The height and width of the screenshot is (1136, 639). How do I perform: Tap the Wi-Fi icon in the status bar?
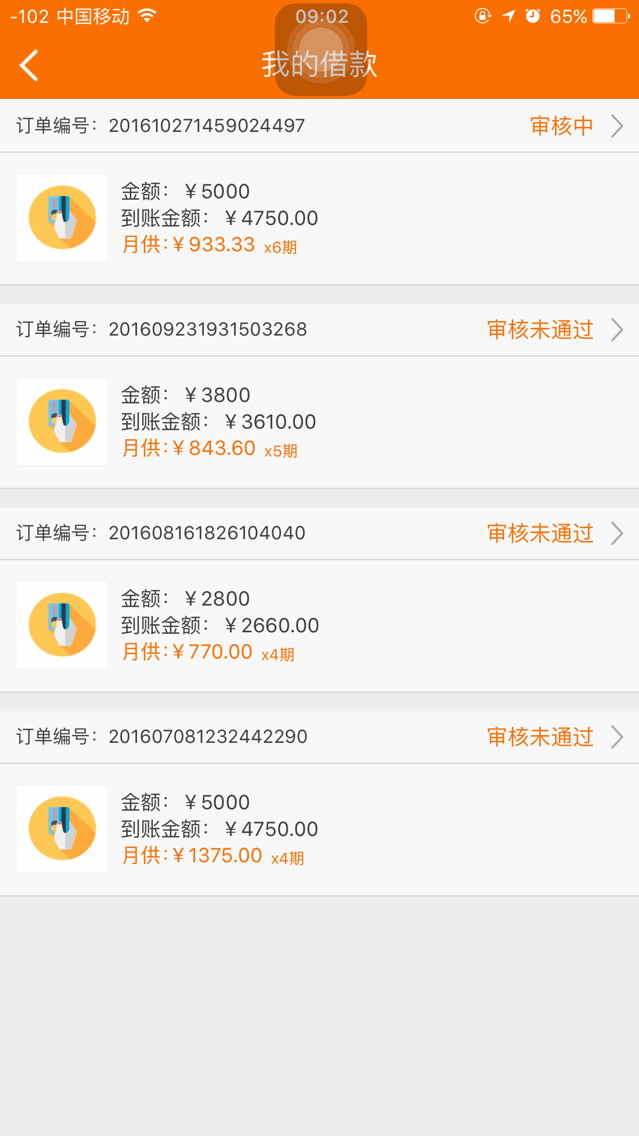click(x=148, y=16)
